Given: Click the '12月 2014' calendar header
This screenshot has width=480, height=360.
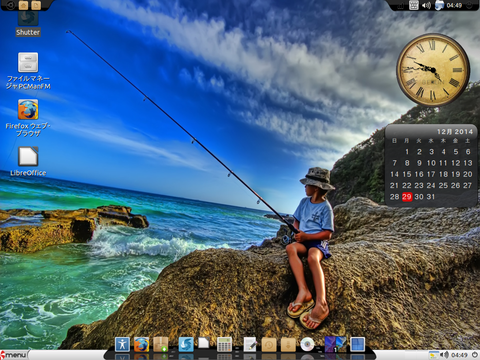Looking at the screenshot, I should pos(455,132).
